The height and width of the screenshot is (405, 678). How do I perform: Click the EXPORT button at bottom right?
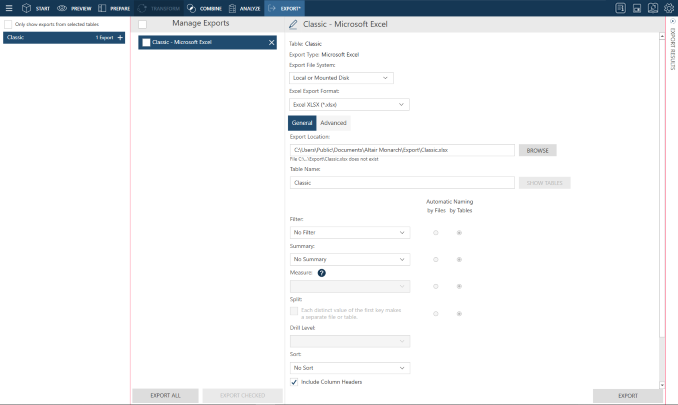(628, 396)
